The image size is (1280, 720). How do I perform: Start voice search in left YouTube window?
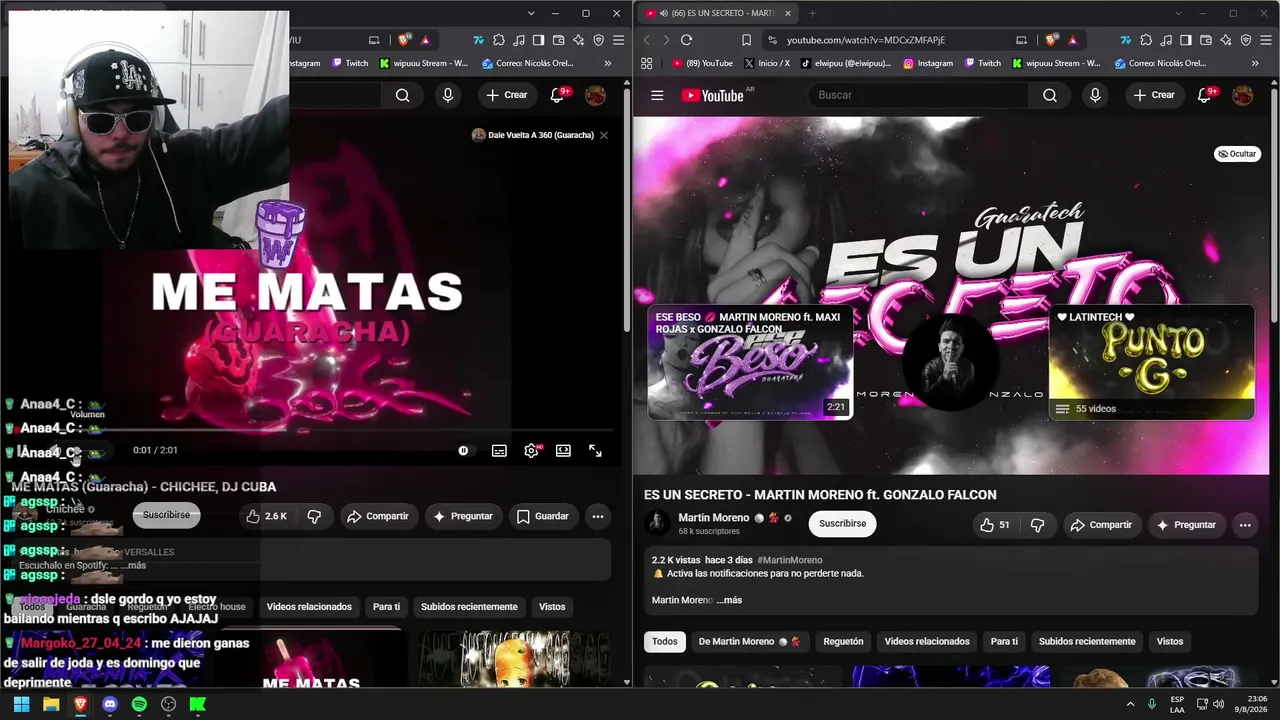coord(448,95)
